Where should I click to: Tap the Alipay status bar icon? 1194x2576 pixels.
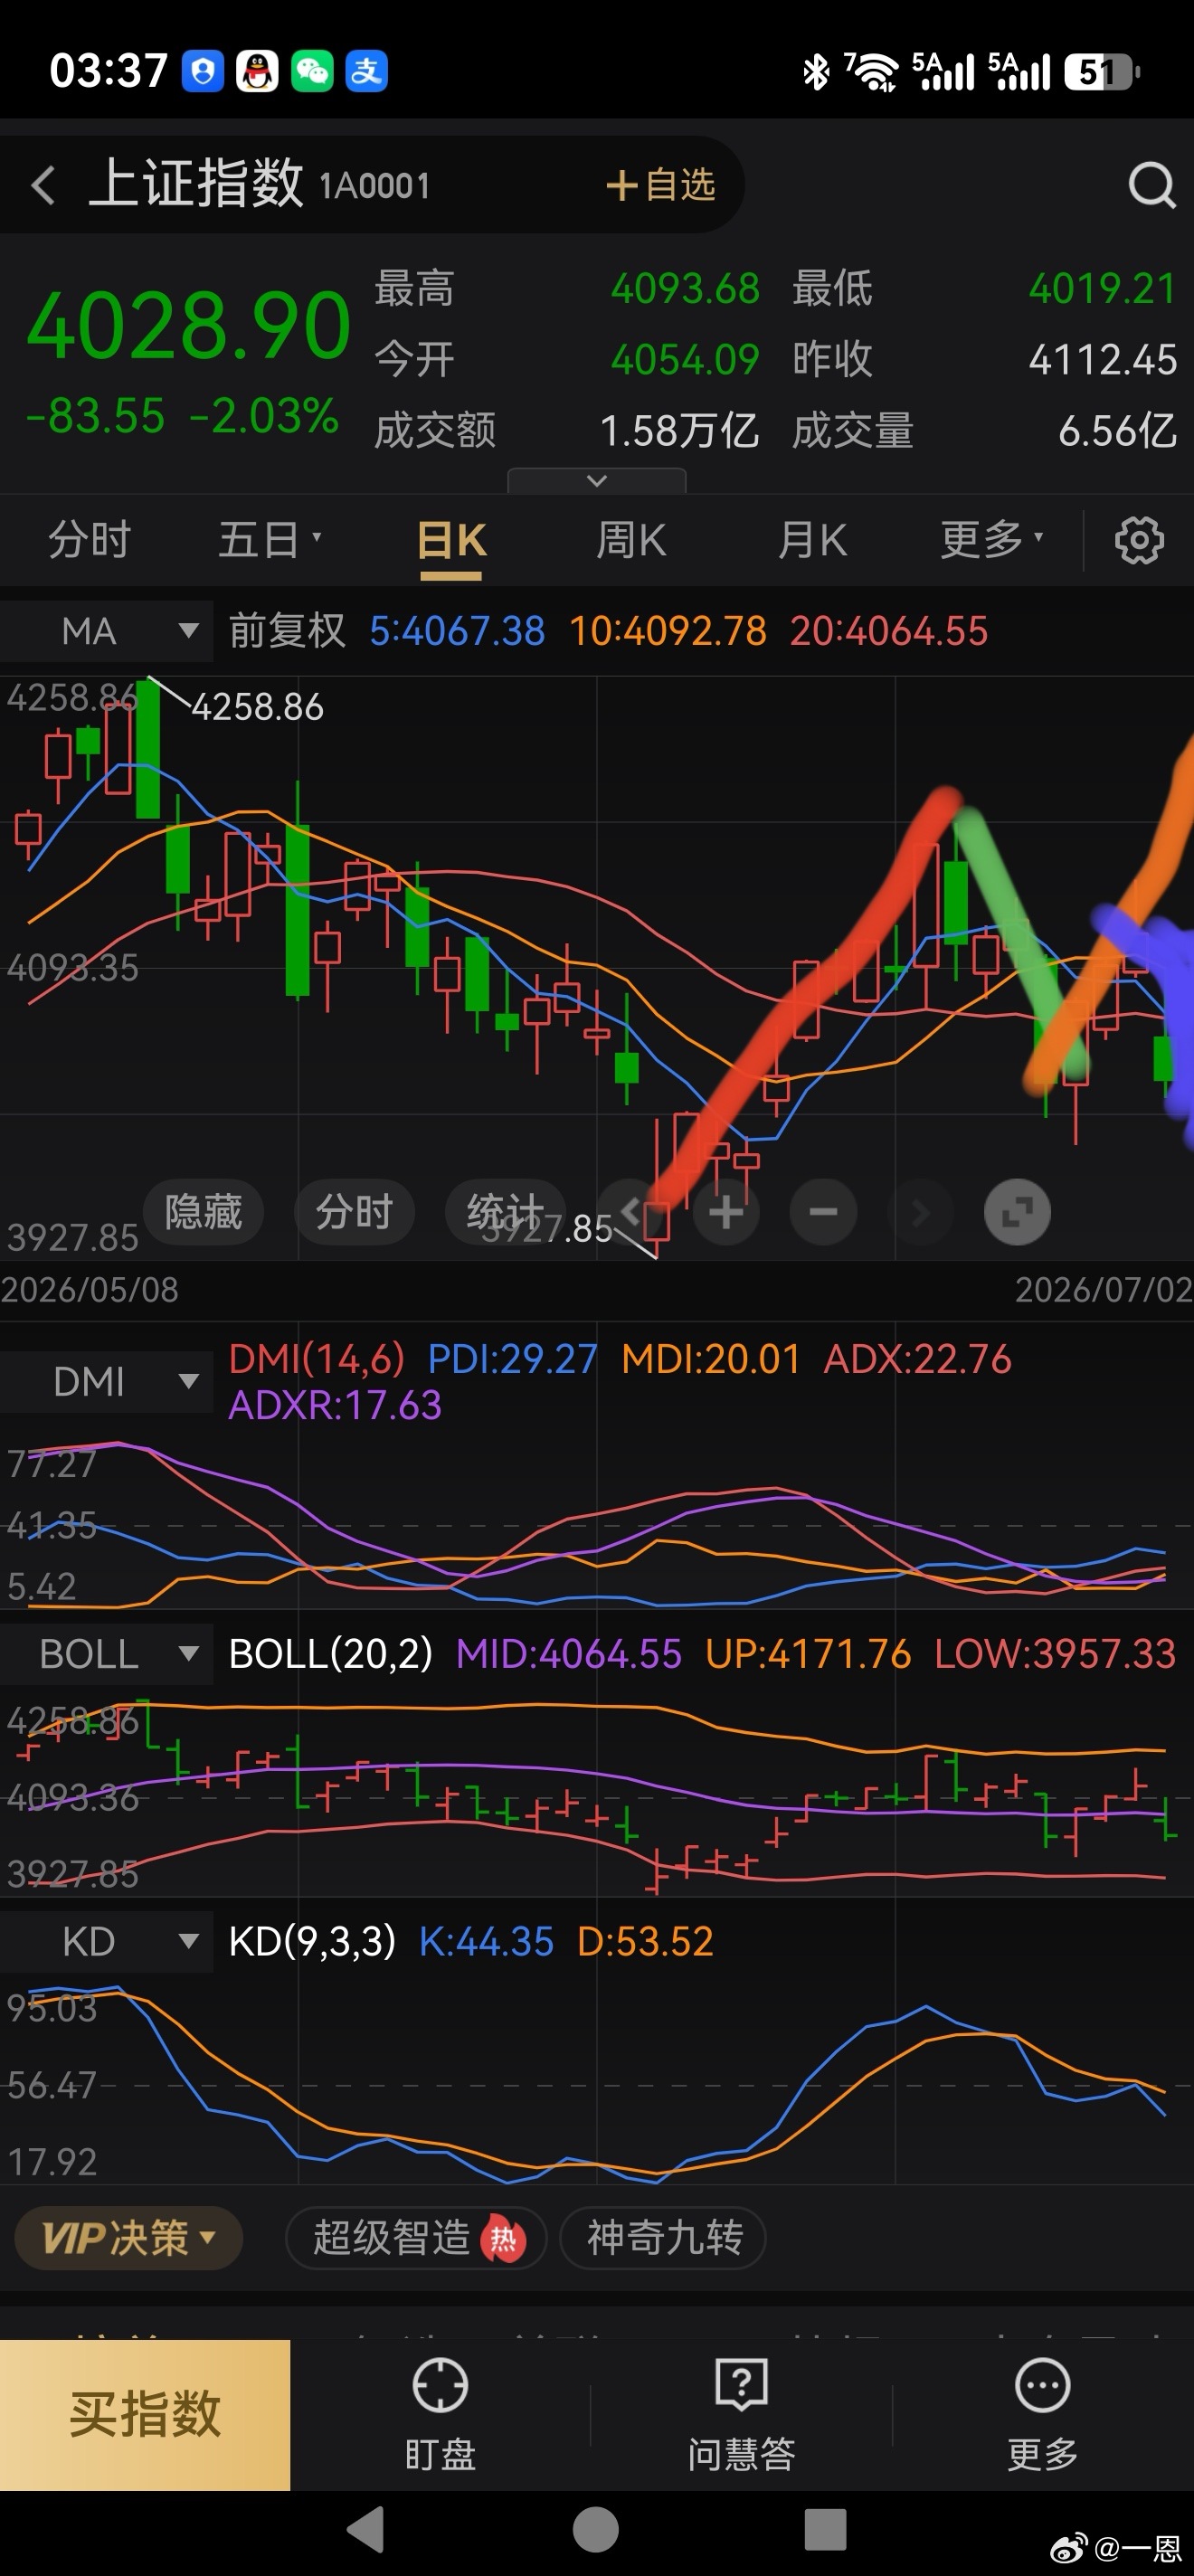click(366, 71)
